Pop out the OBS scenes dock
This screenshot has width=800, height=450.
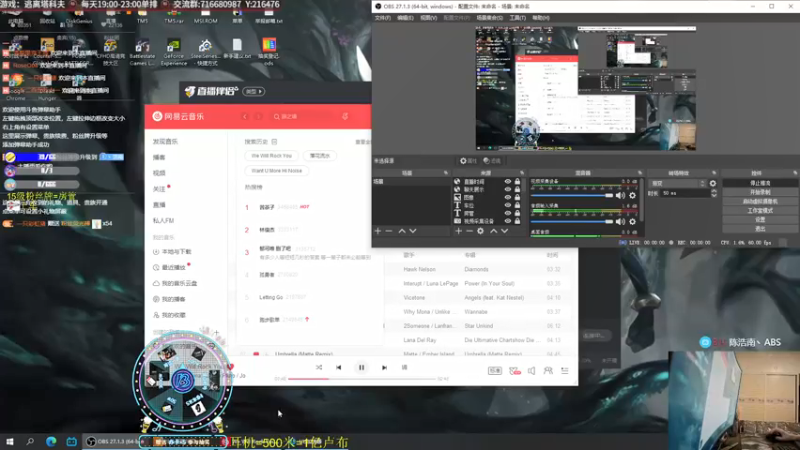click(x=445, y=173)
